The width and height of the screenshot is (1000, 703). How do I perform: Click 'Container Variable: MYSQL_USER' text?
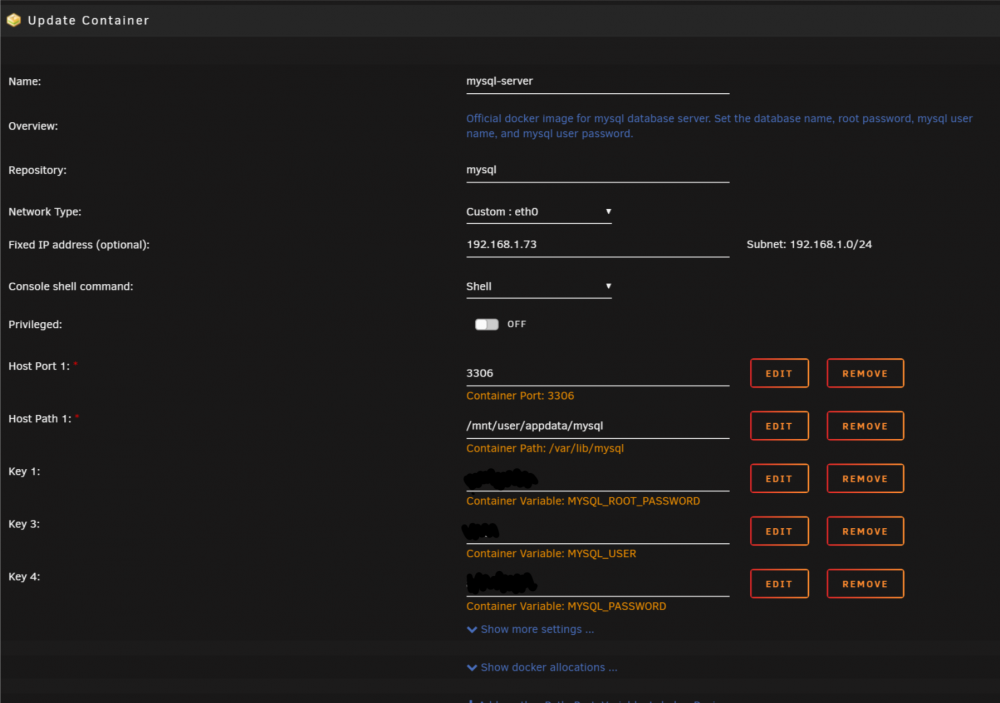551,554
